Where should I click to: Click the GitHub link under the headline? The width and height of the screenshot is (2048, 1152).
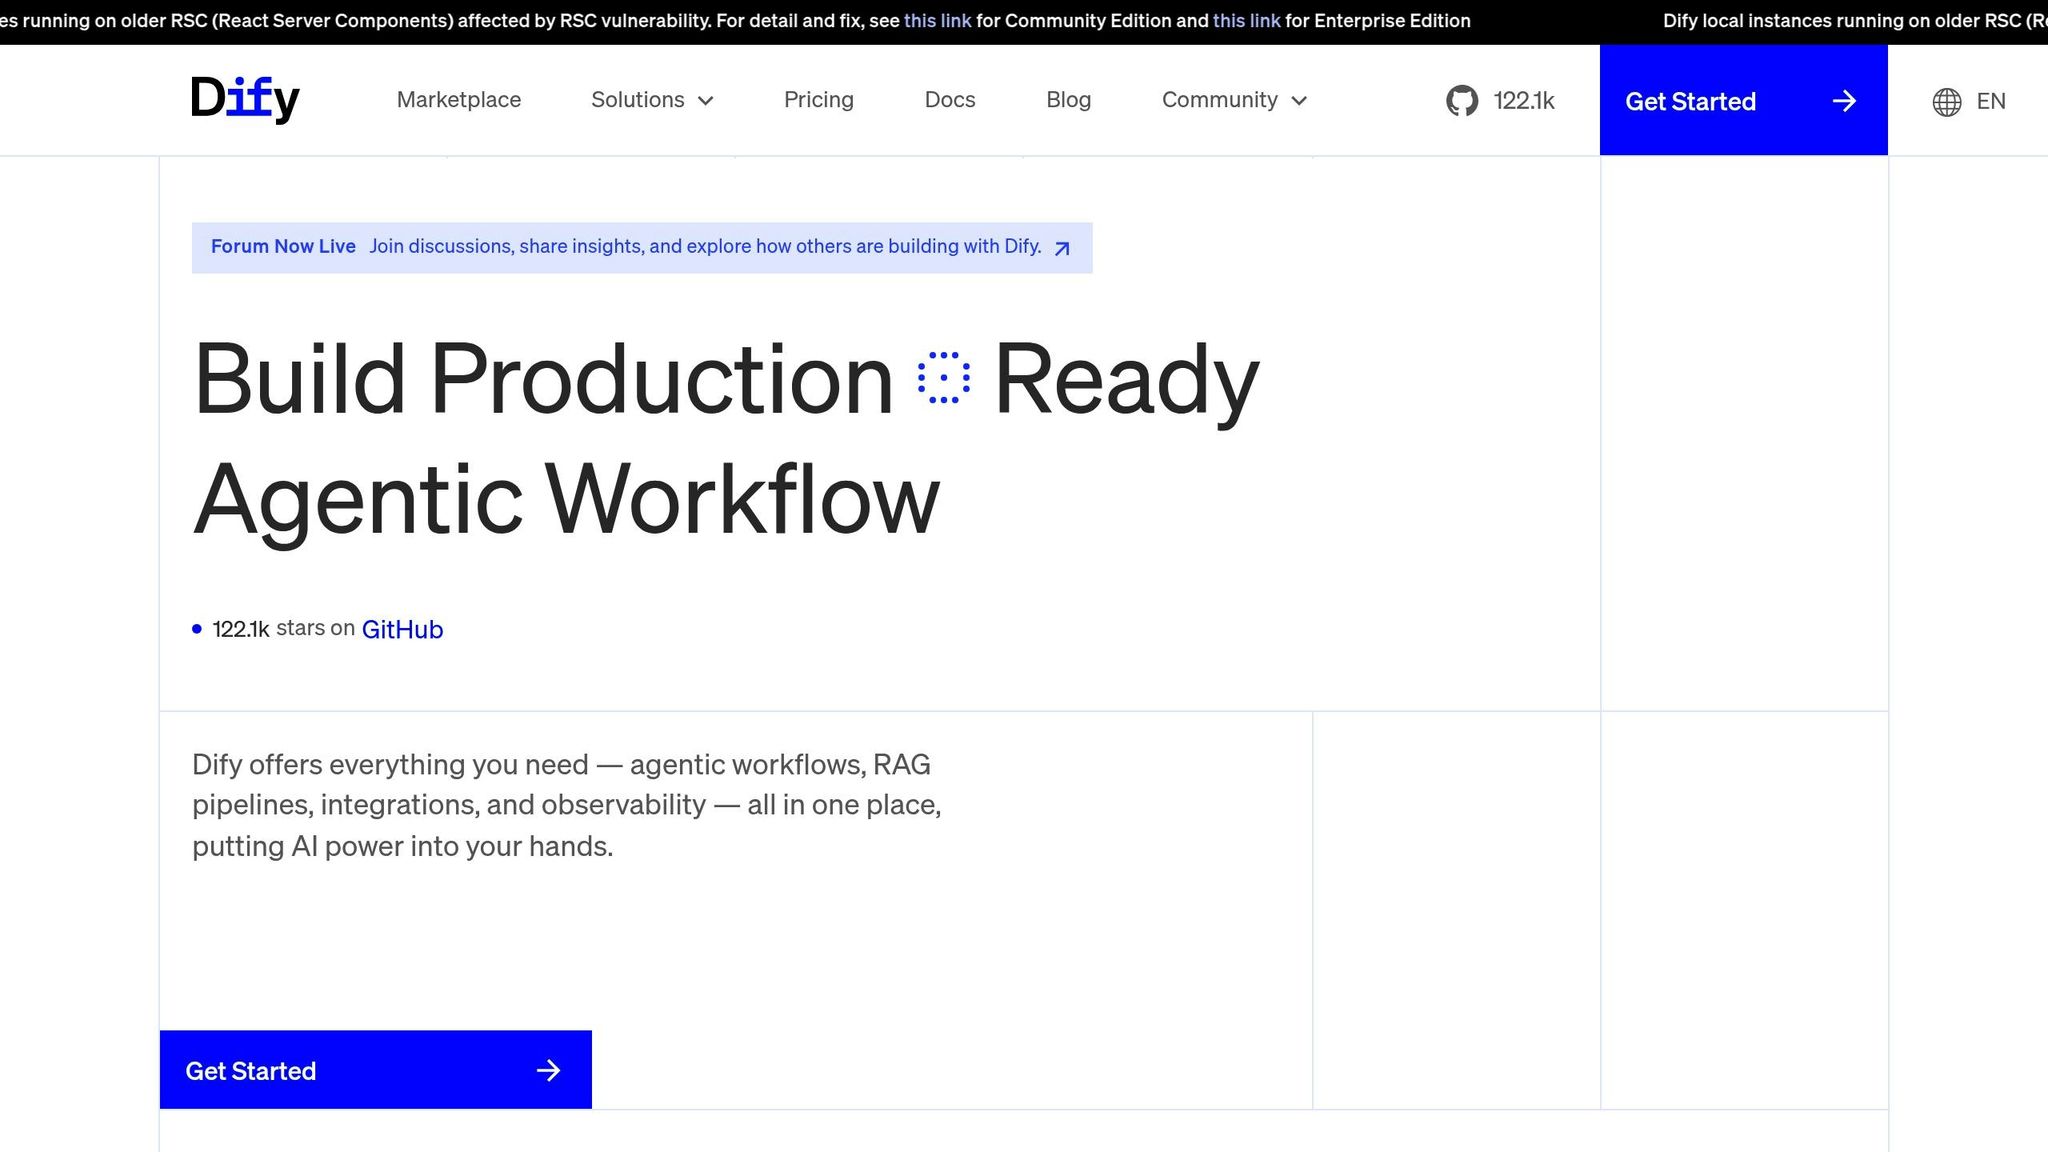(402, 629)
